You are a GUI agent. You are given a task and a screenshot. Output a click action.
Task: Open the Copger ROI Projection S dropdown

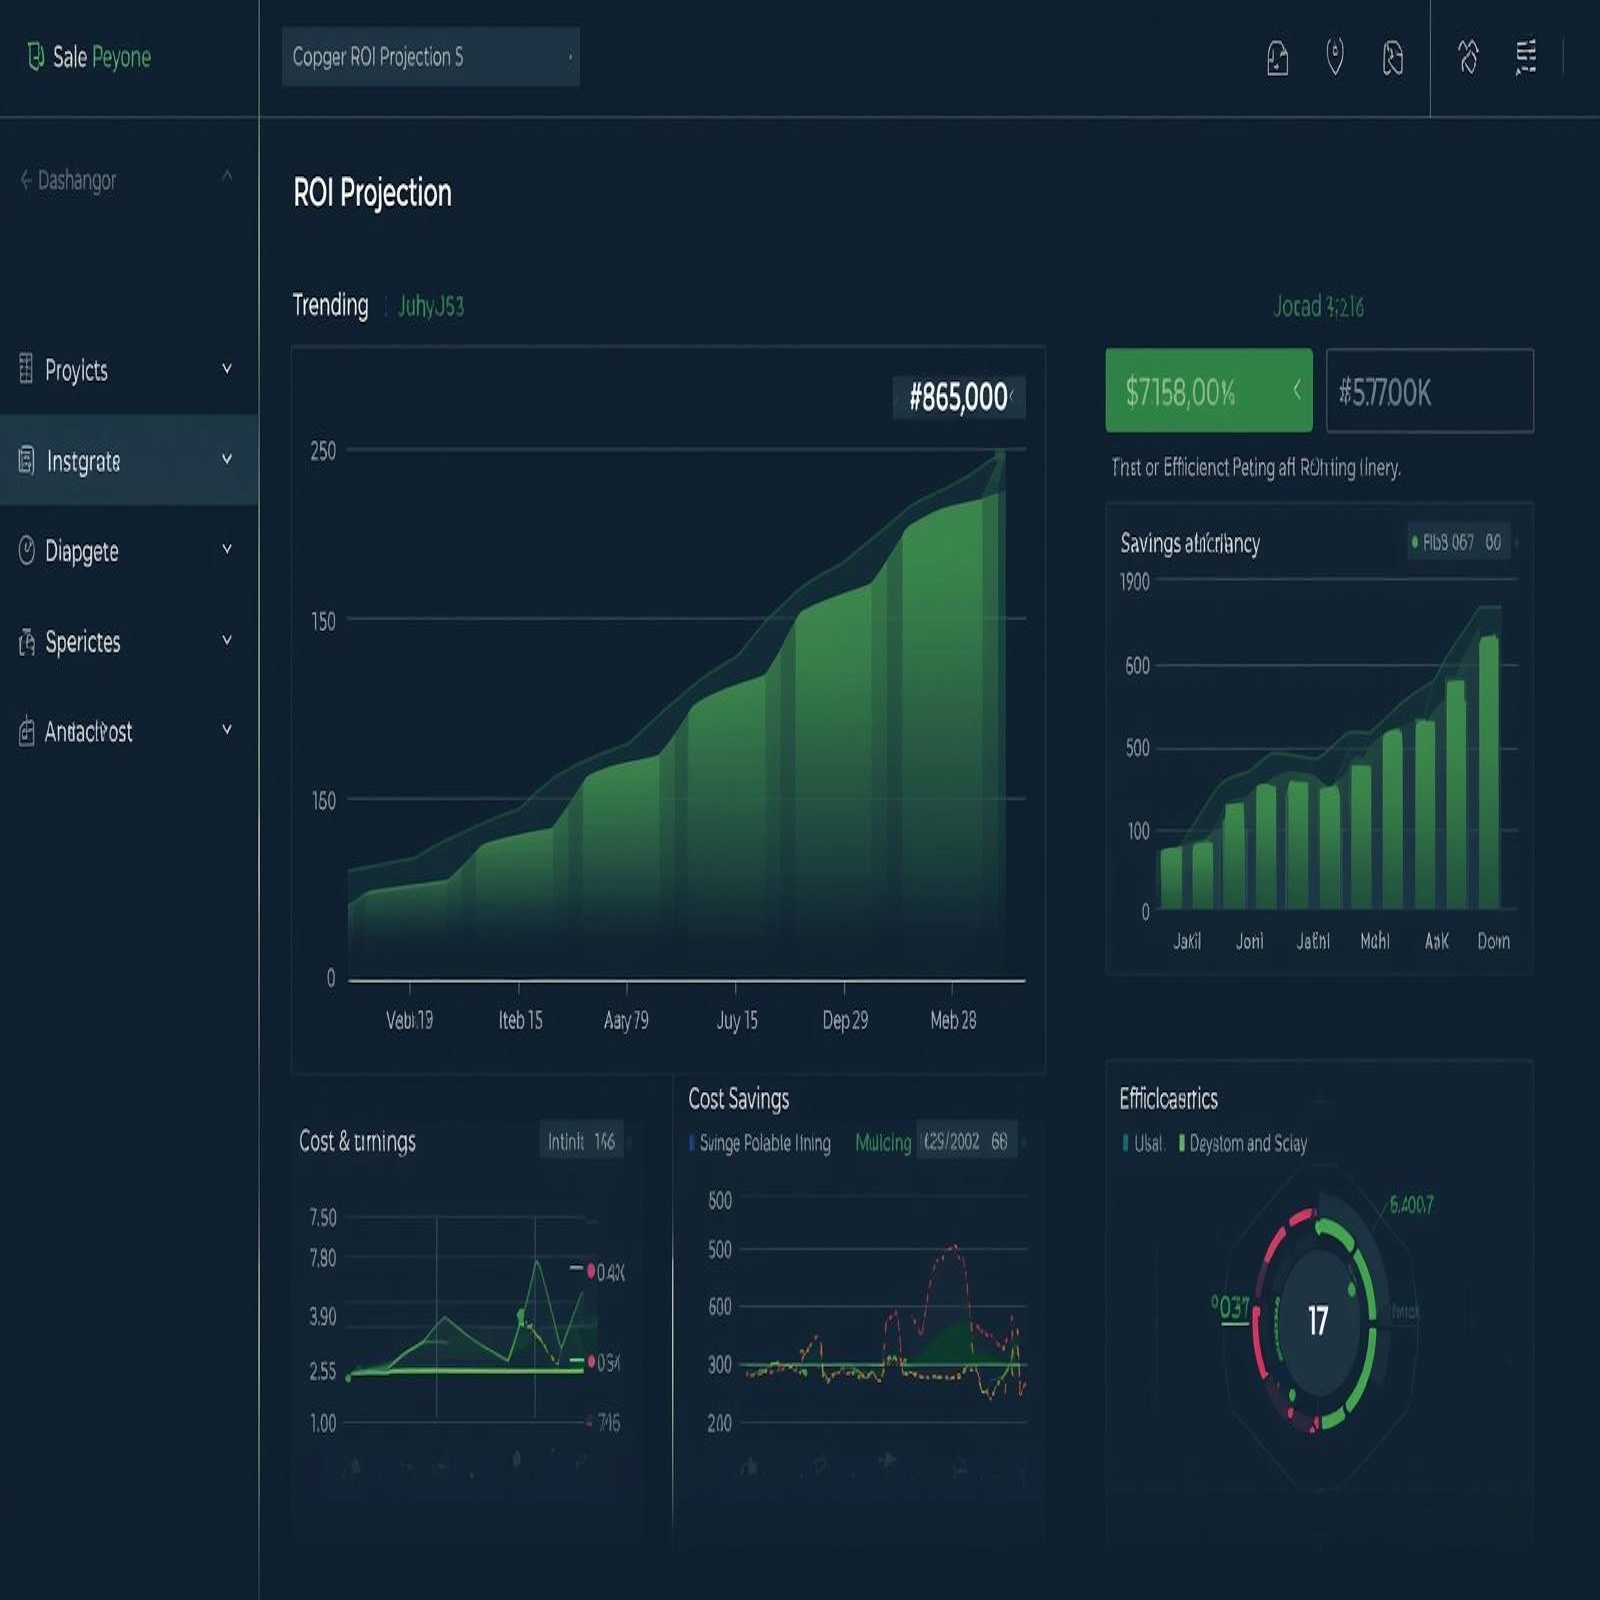coord(430,57)
